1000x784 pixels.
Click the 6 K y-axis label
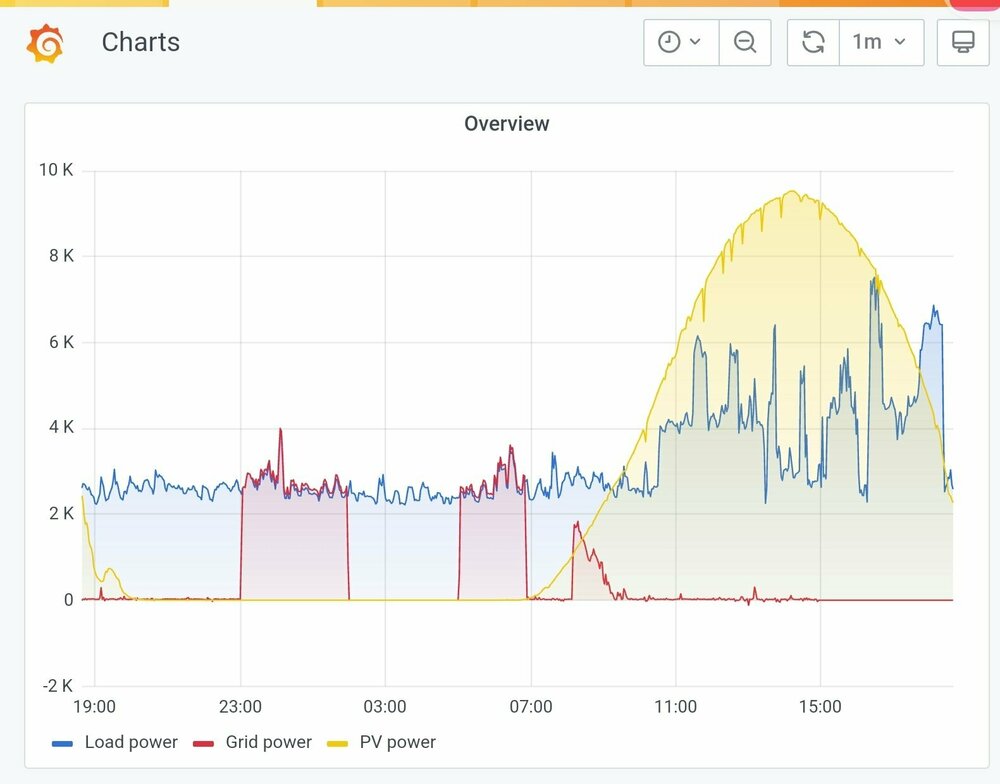61,343
